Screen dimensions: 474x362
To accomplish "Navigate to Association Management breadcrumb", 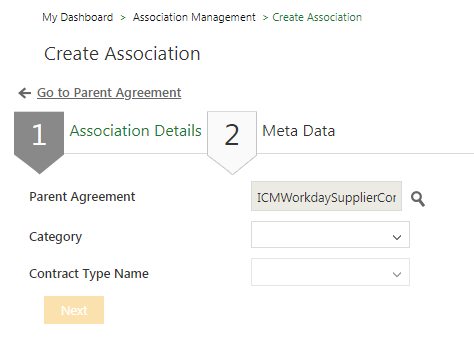I will (194, 17).
